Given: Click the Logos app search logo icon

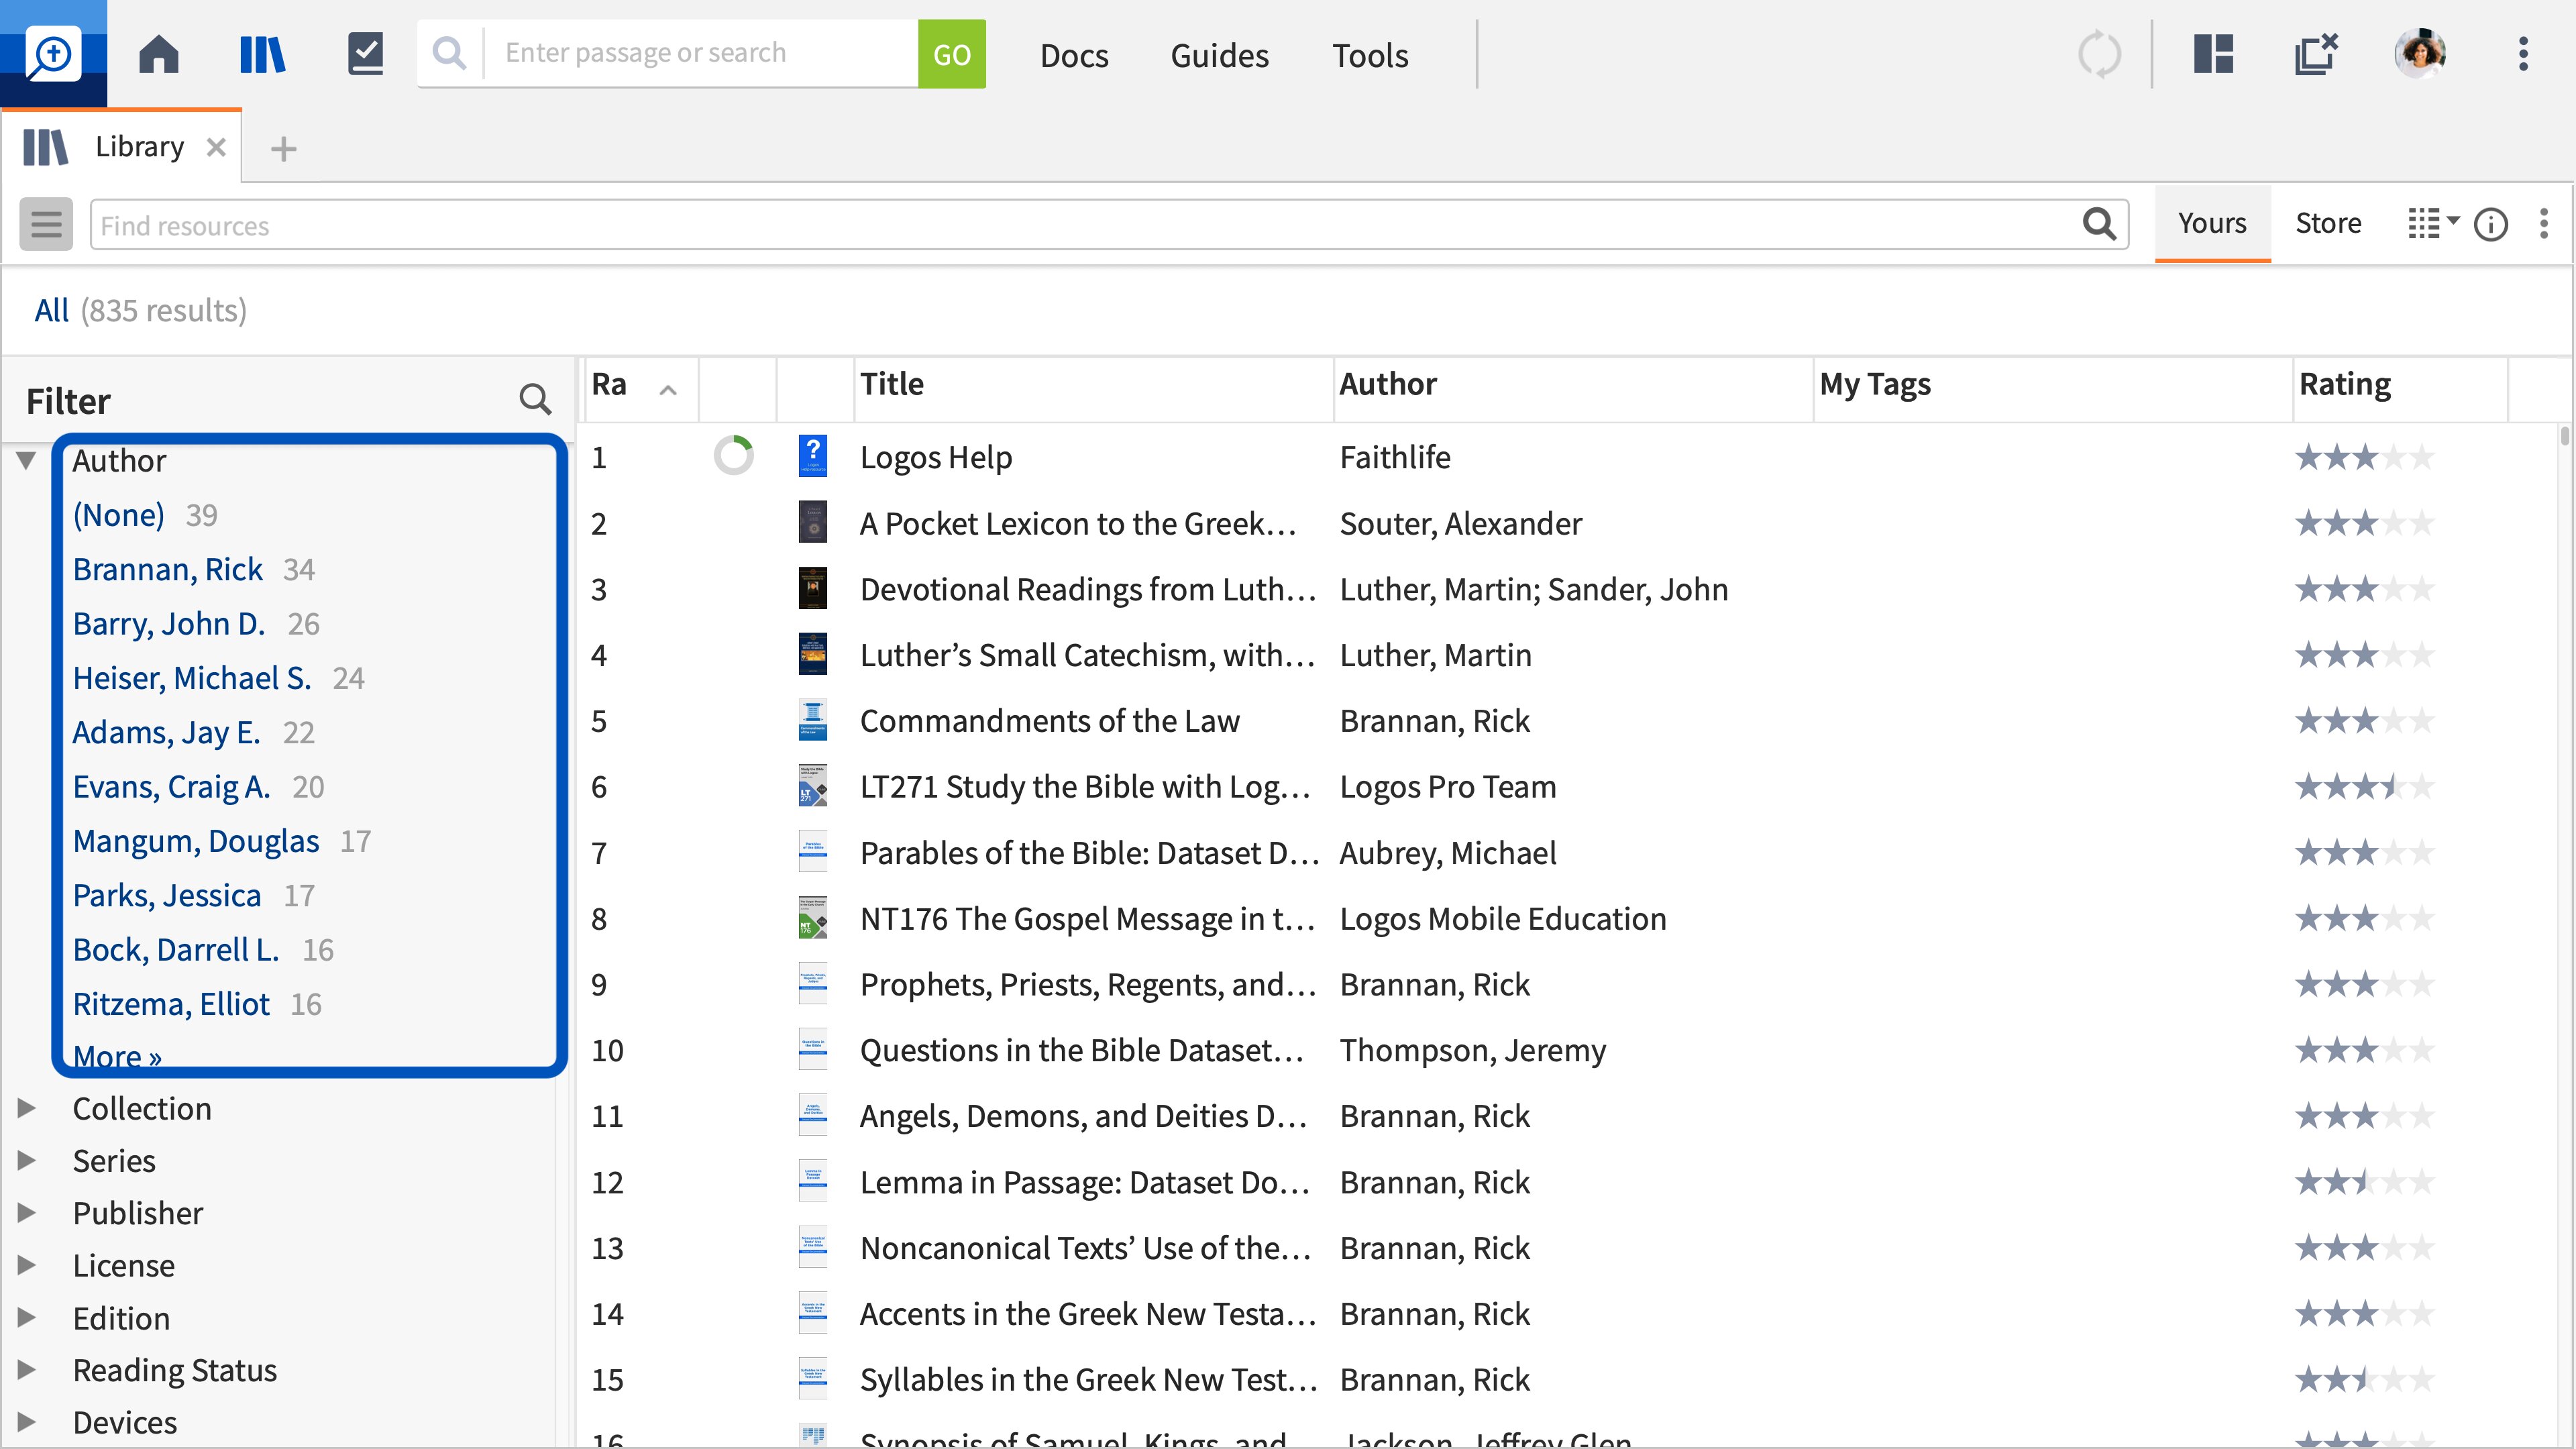Looking at the screenshot, I should click(53, 53).
